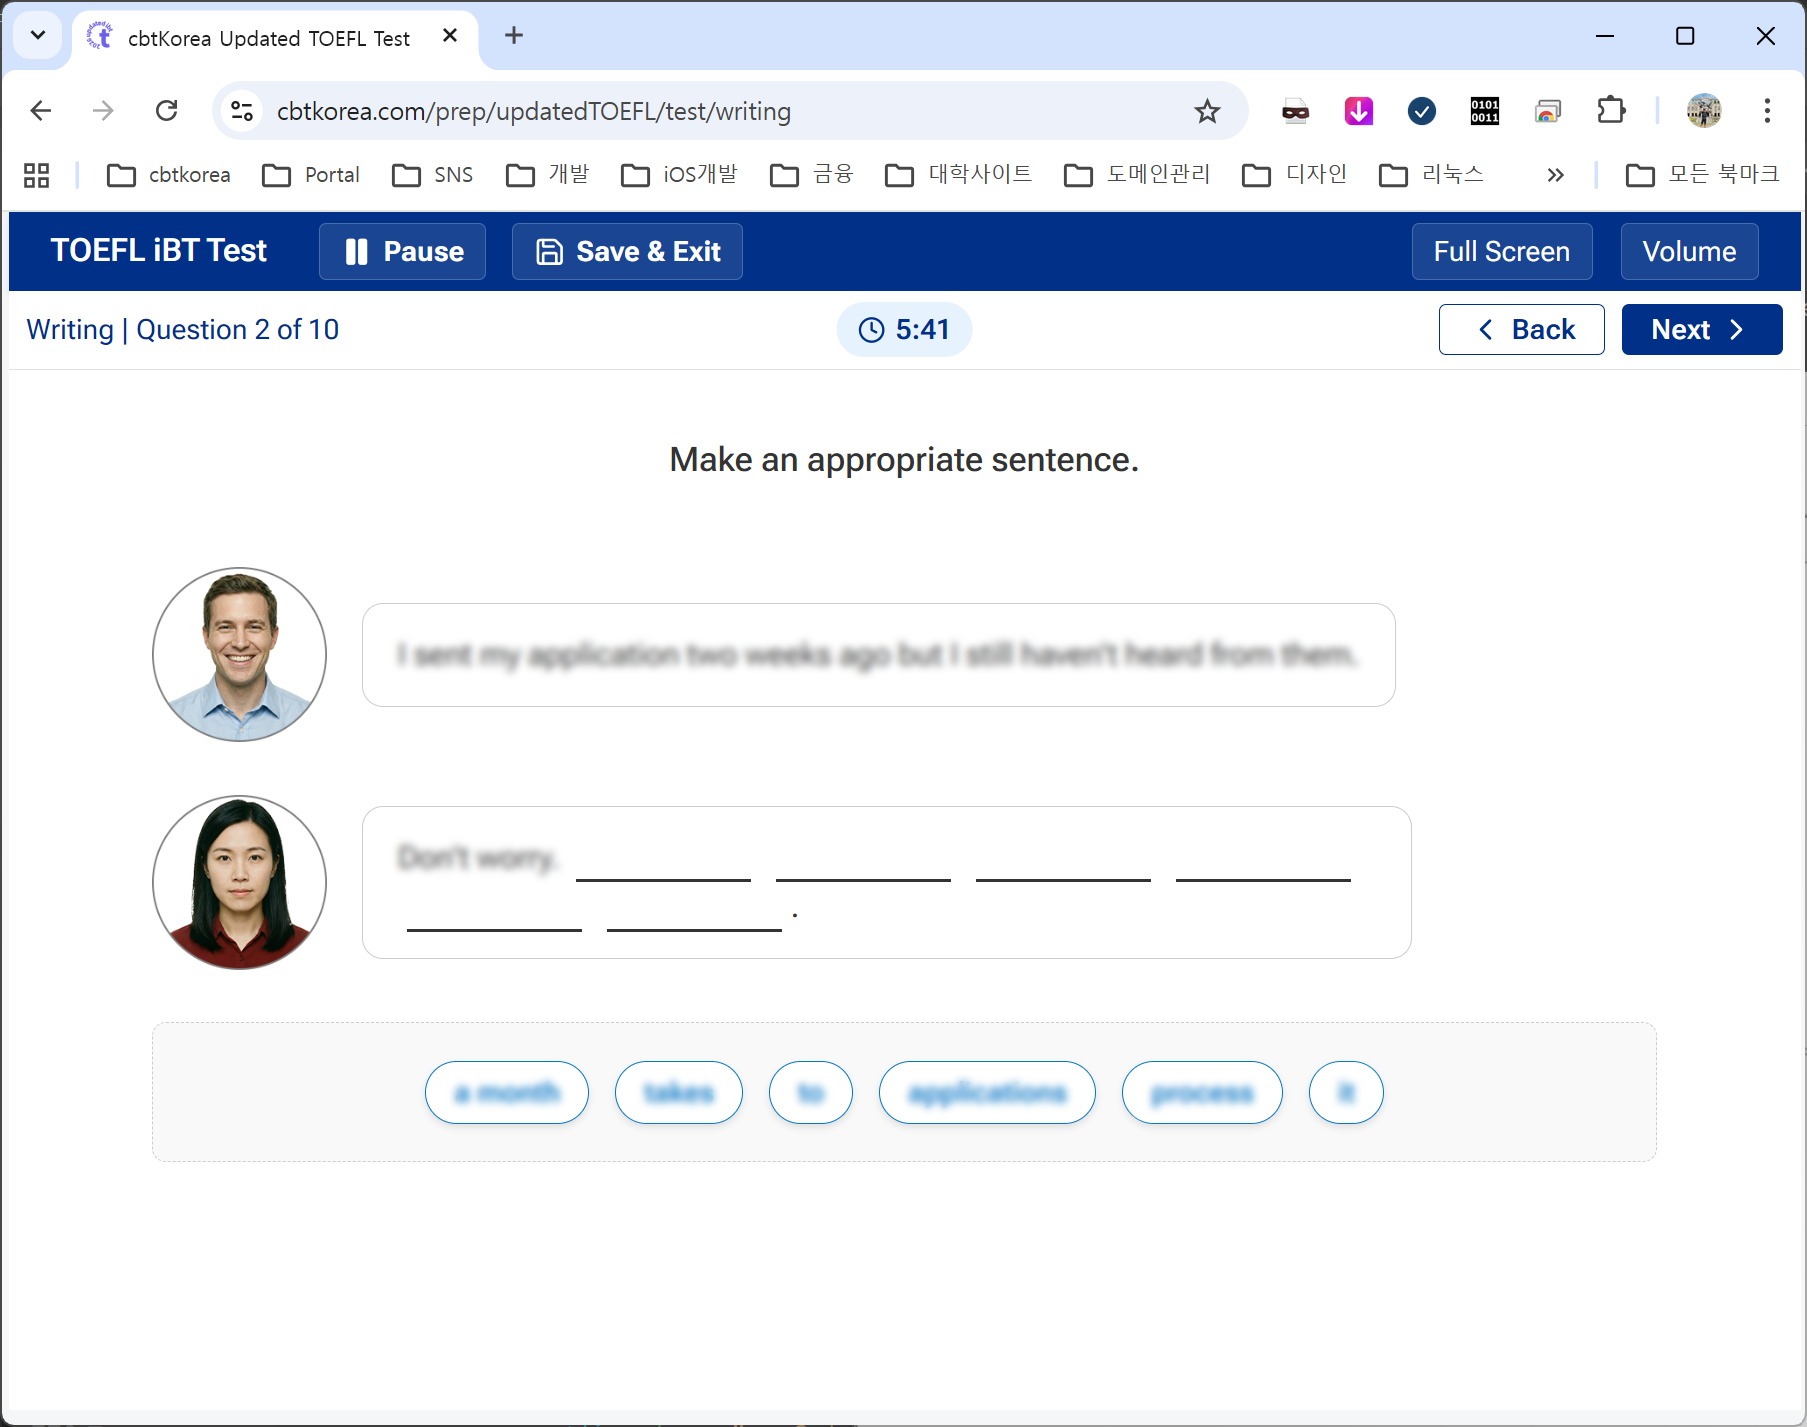Open a new tab with the plus icon

click(x=514, y=36)
